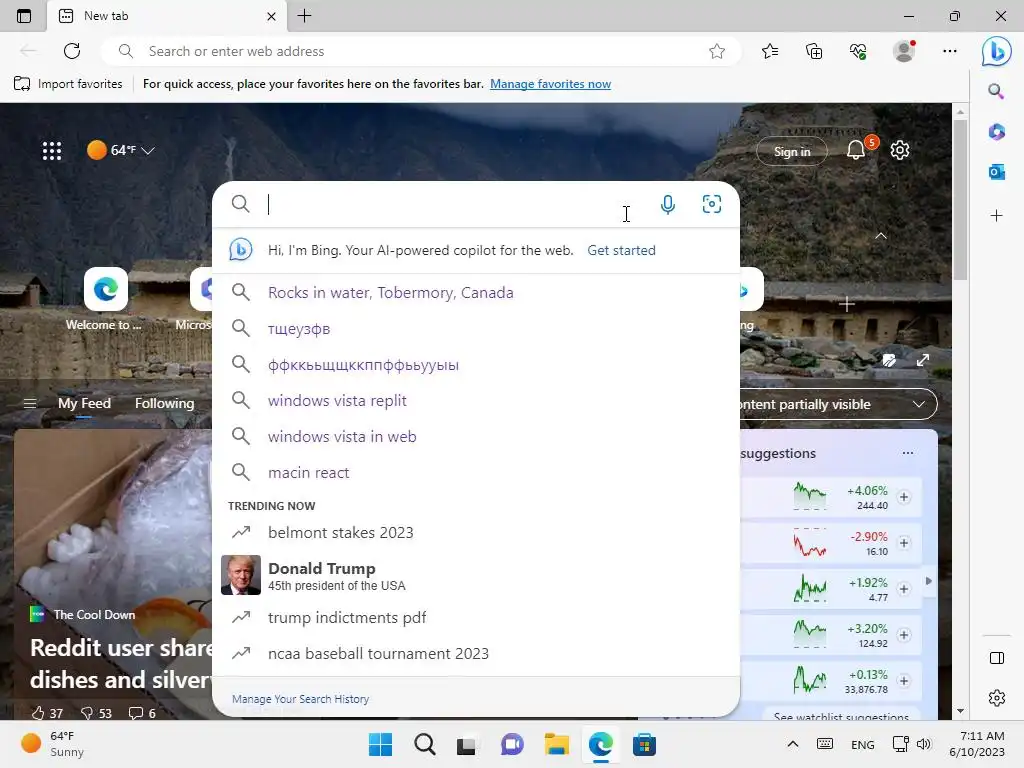Open Content partially visible dropdown

pyautogui.click(x=838, y=404)
